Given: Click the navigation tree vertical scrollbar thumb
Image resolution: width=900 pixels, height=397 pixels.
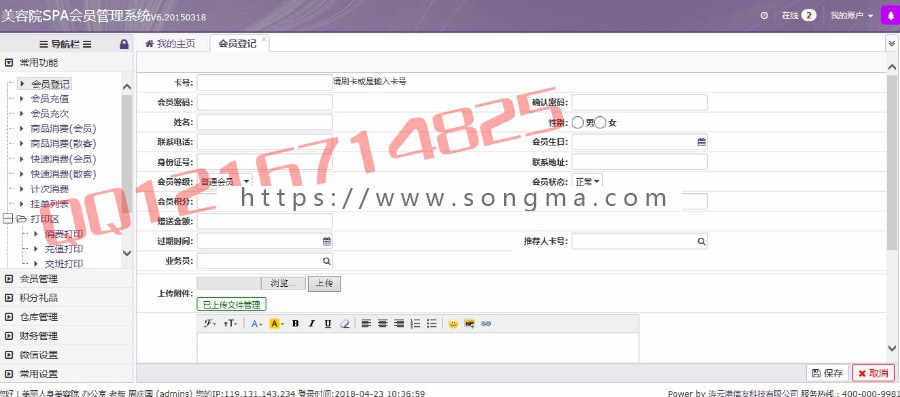Looking at the screenshot, I should 127,153.
